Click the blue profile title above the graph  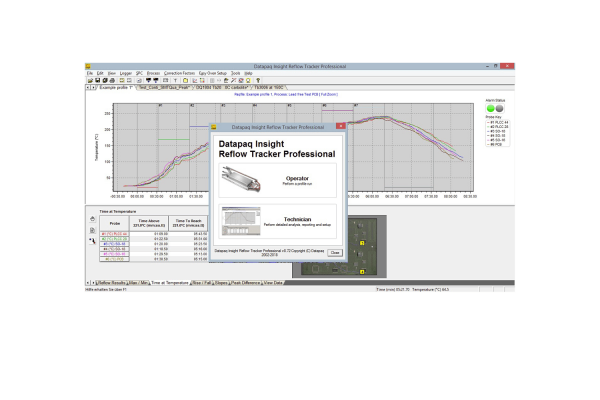coord(286,94)
